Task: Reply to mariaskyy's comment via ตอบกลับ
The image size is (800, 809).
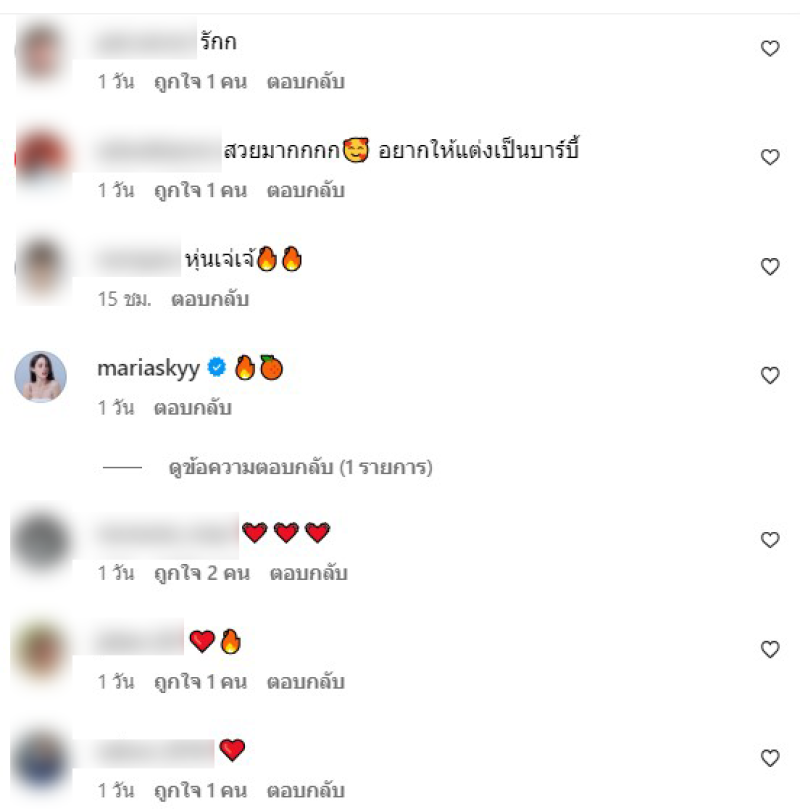Action: coord(192,408)
